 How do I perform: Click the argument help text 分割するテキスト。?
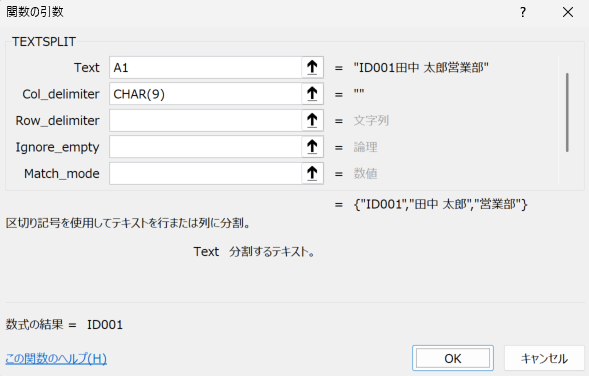272,252
